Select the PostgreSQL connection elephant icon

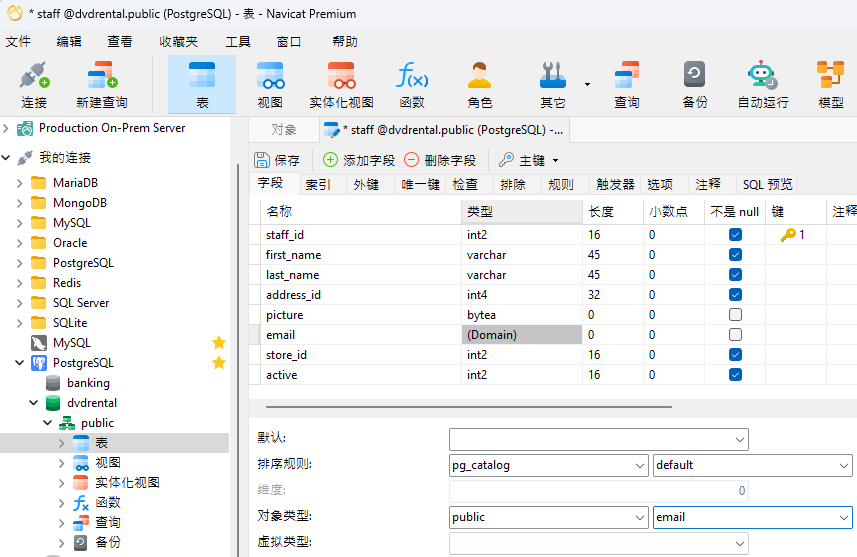click(39, 363)
